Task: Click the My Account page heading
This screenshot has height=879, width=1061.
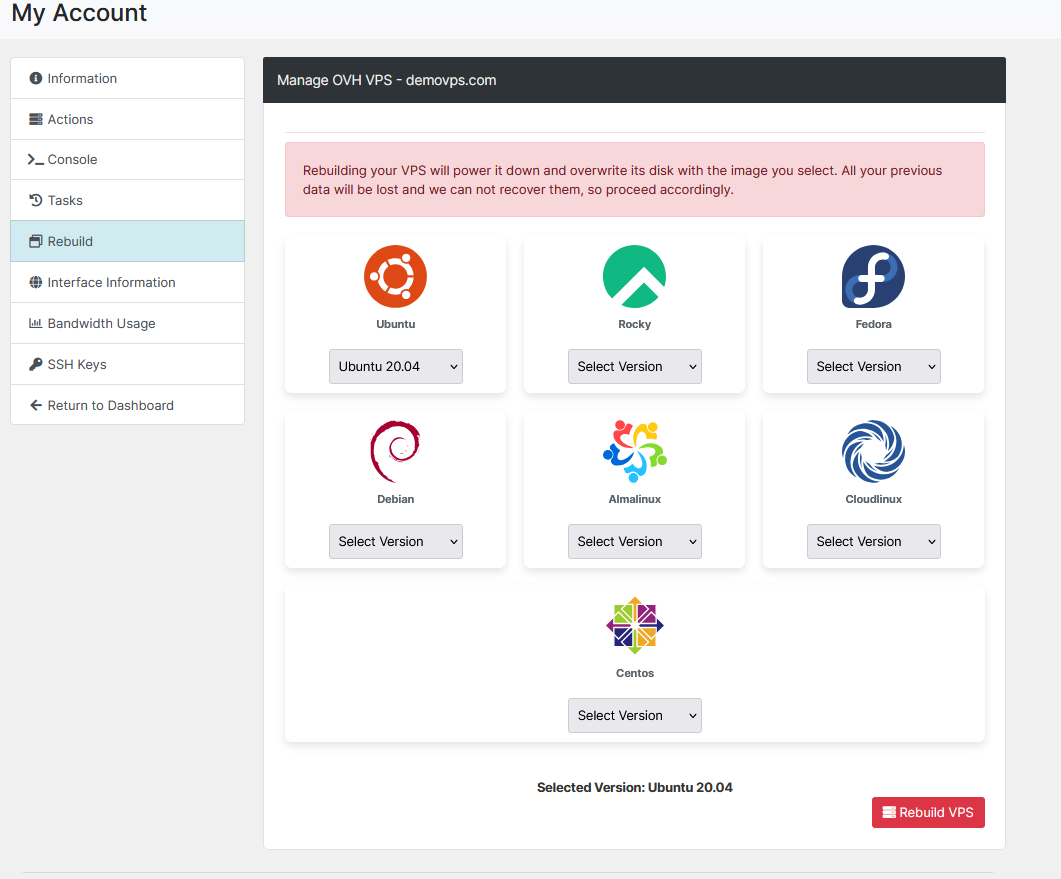Action: click(79, 13)
